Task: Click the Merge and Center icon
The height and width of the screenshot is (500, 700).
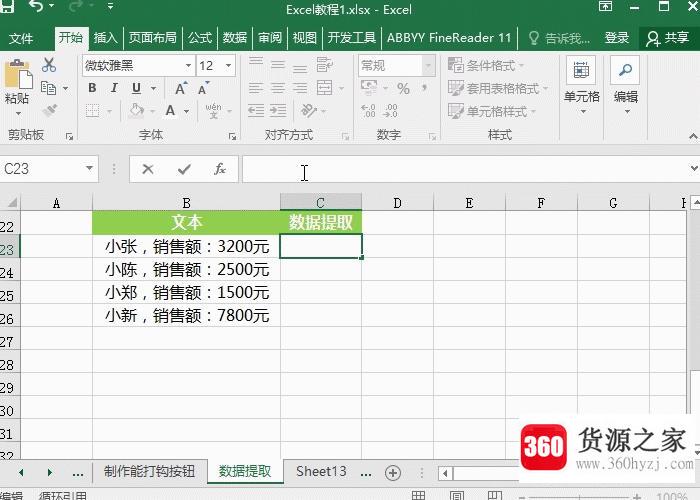Action: coord(325,88)
